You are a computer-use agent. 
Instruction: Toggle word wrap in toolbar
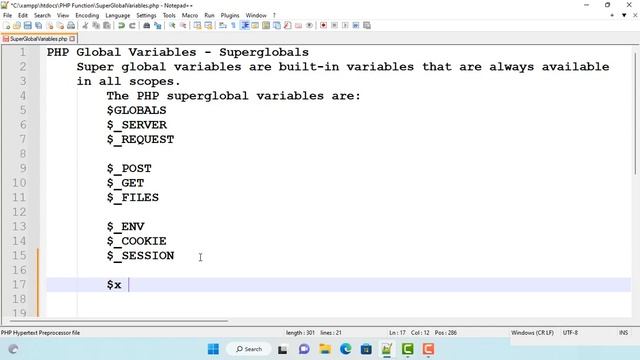tap(222, 25)
